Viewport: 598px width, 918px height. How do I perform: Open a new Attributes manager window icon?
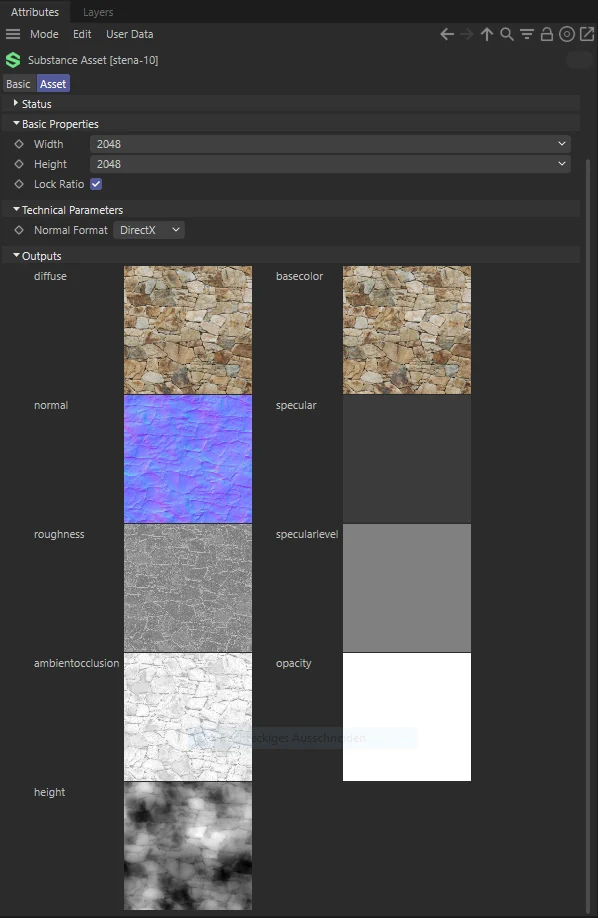click(587, 34)
